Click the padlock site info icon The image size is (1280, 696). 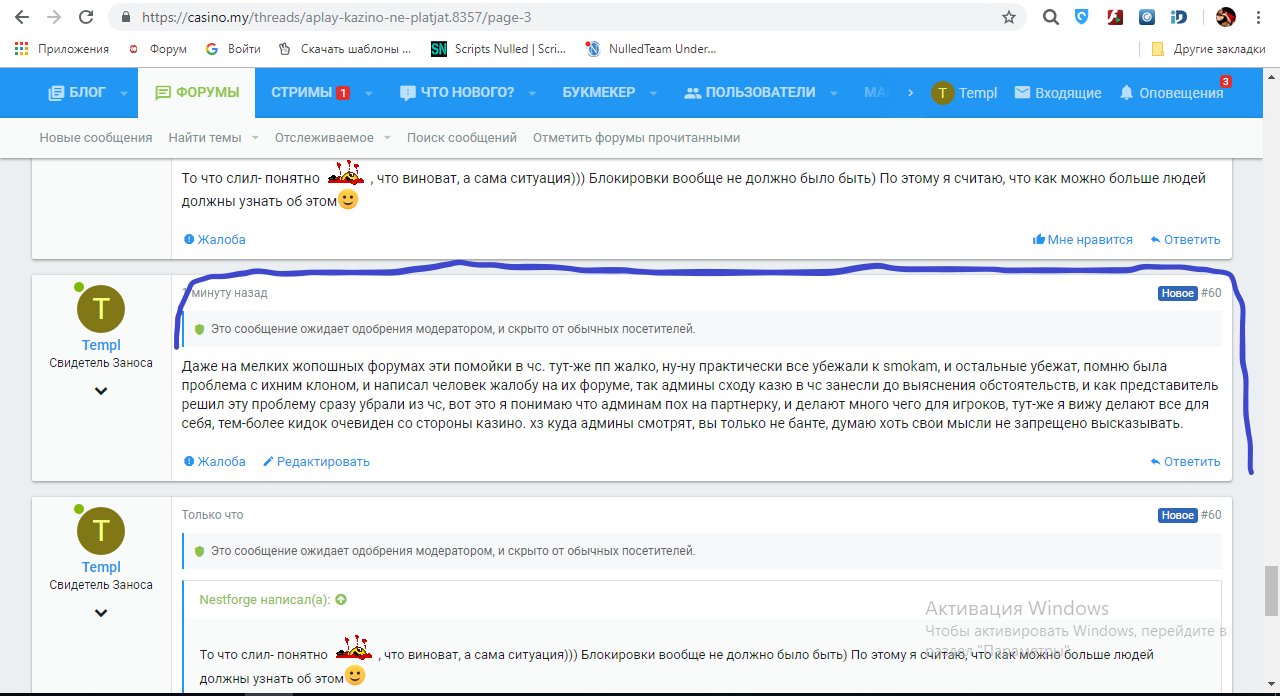coord(125,17)
